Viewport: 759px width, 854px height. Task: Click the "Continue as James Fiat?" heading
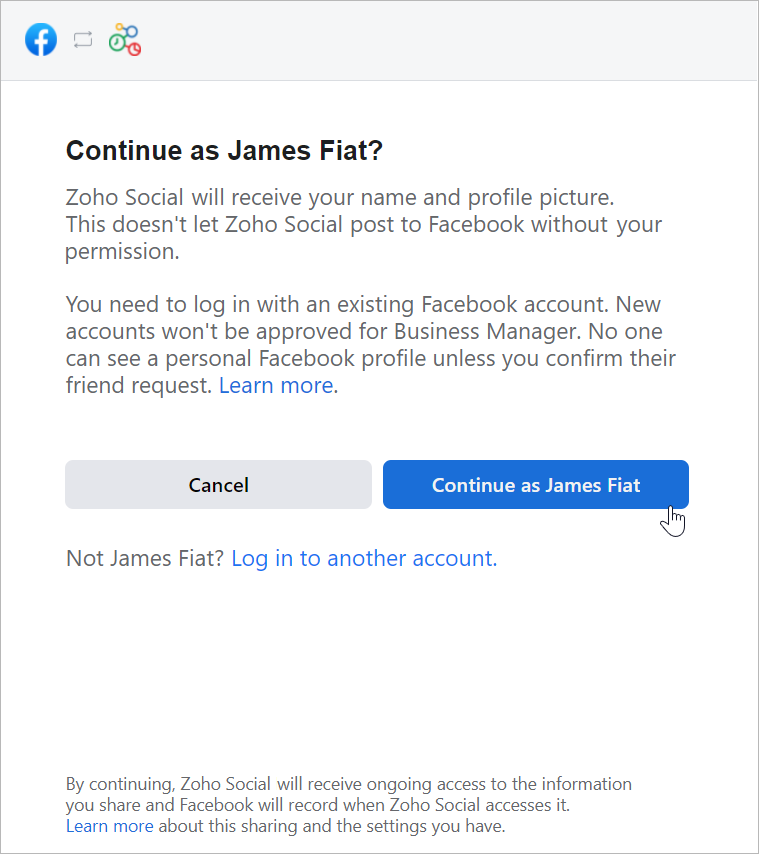pyautogui.click(x=224, y=151)
